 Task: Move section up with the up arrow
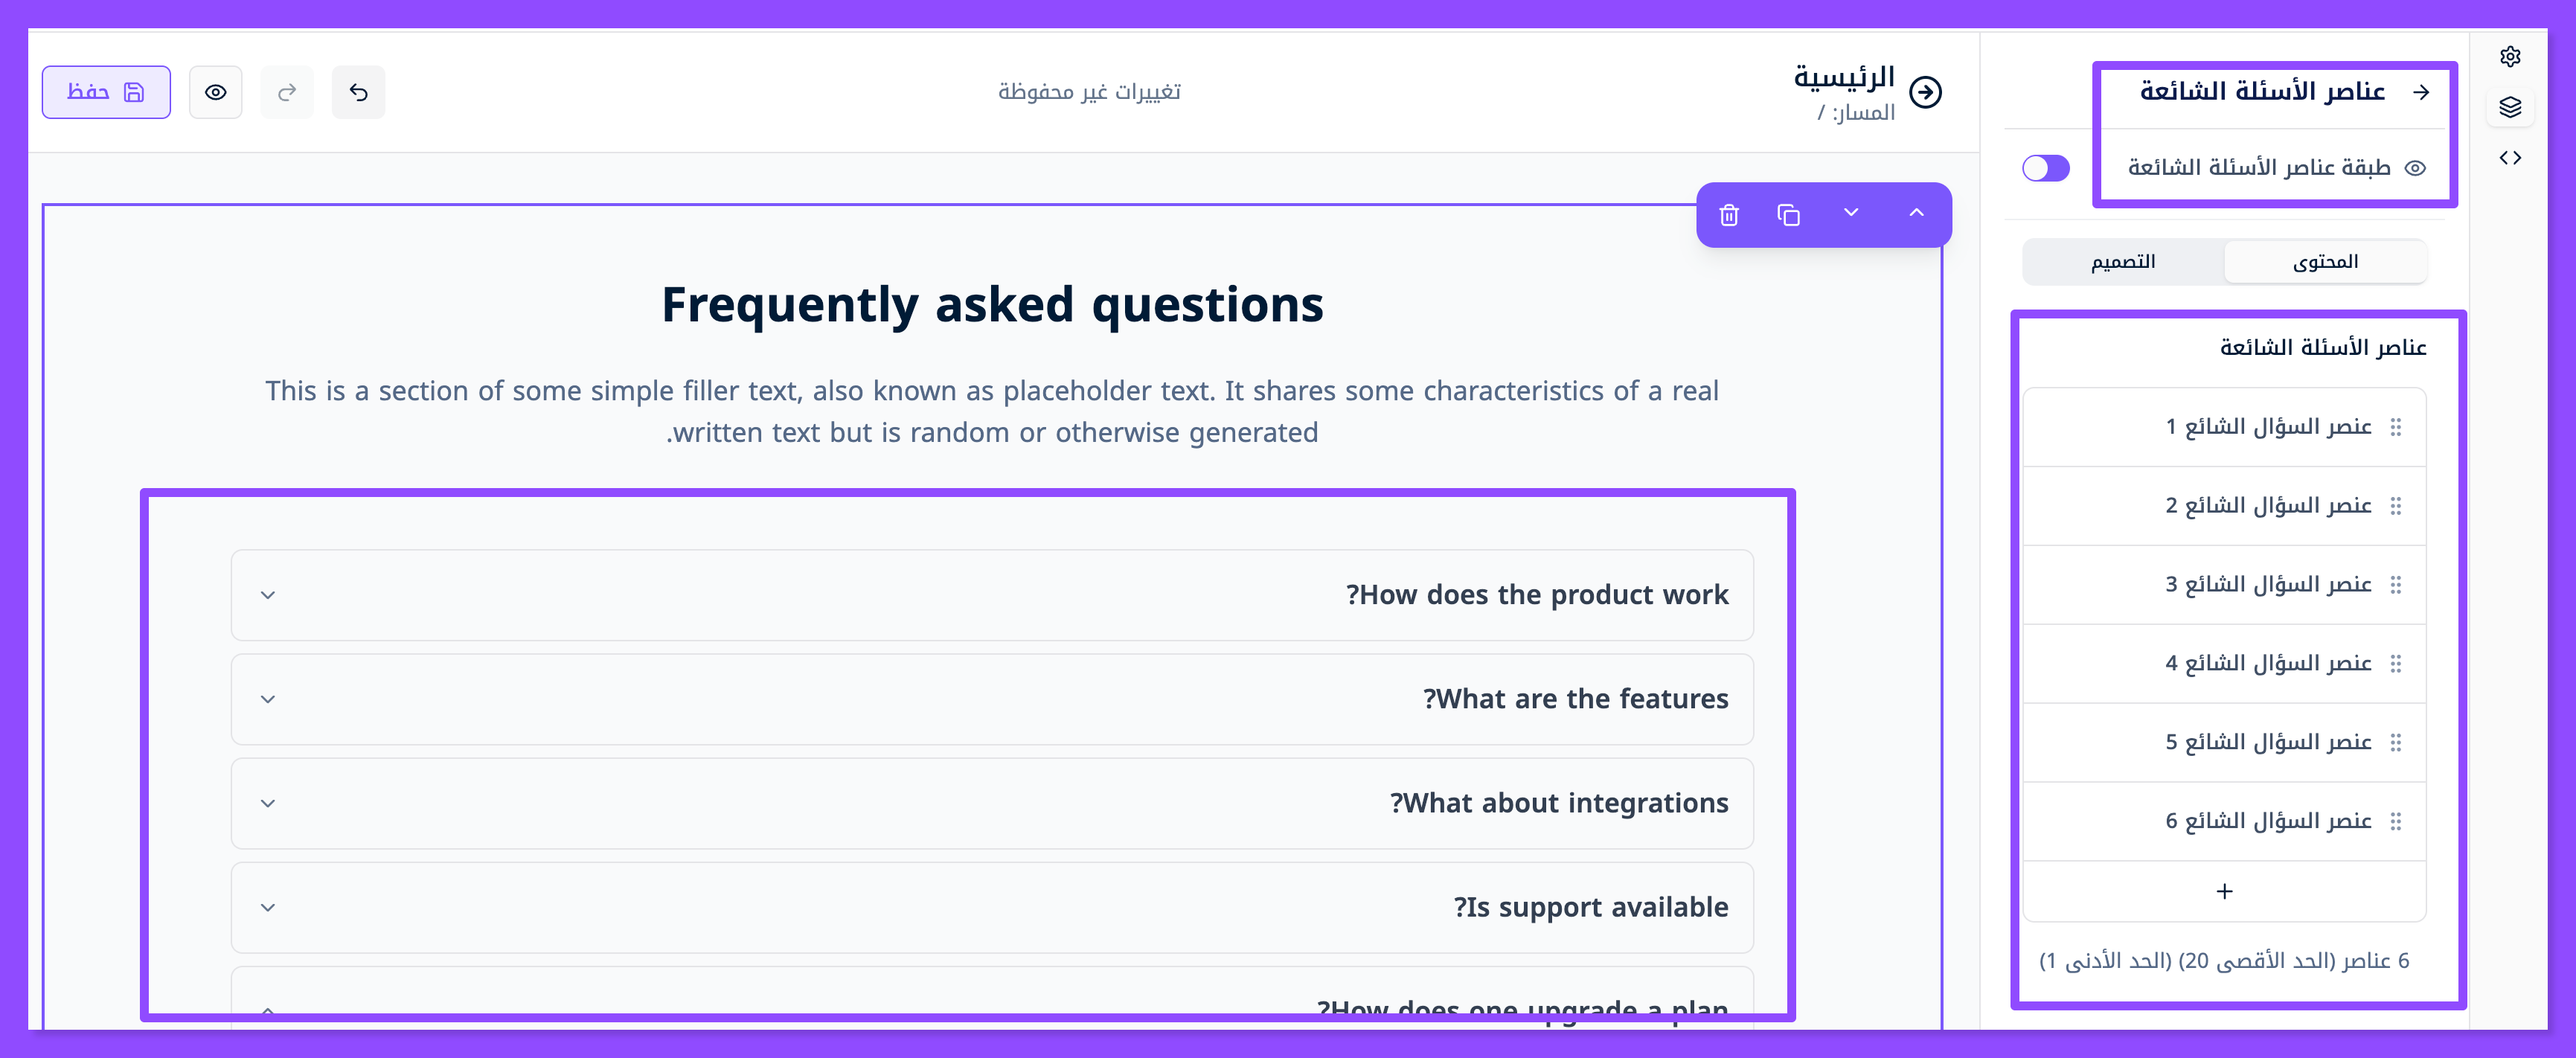pyautogui.click(x=1916, y=213)
